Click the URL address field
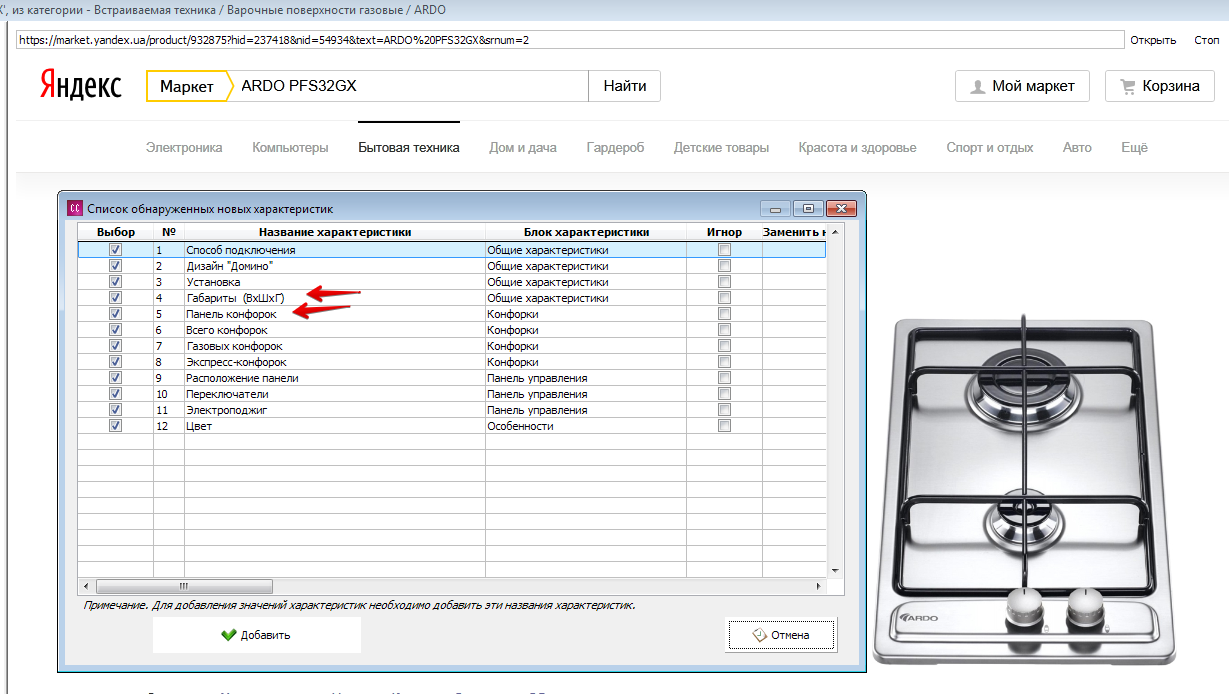Screen dimensions: 1229x694 pyautogui.click(x=570, y=40)
